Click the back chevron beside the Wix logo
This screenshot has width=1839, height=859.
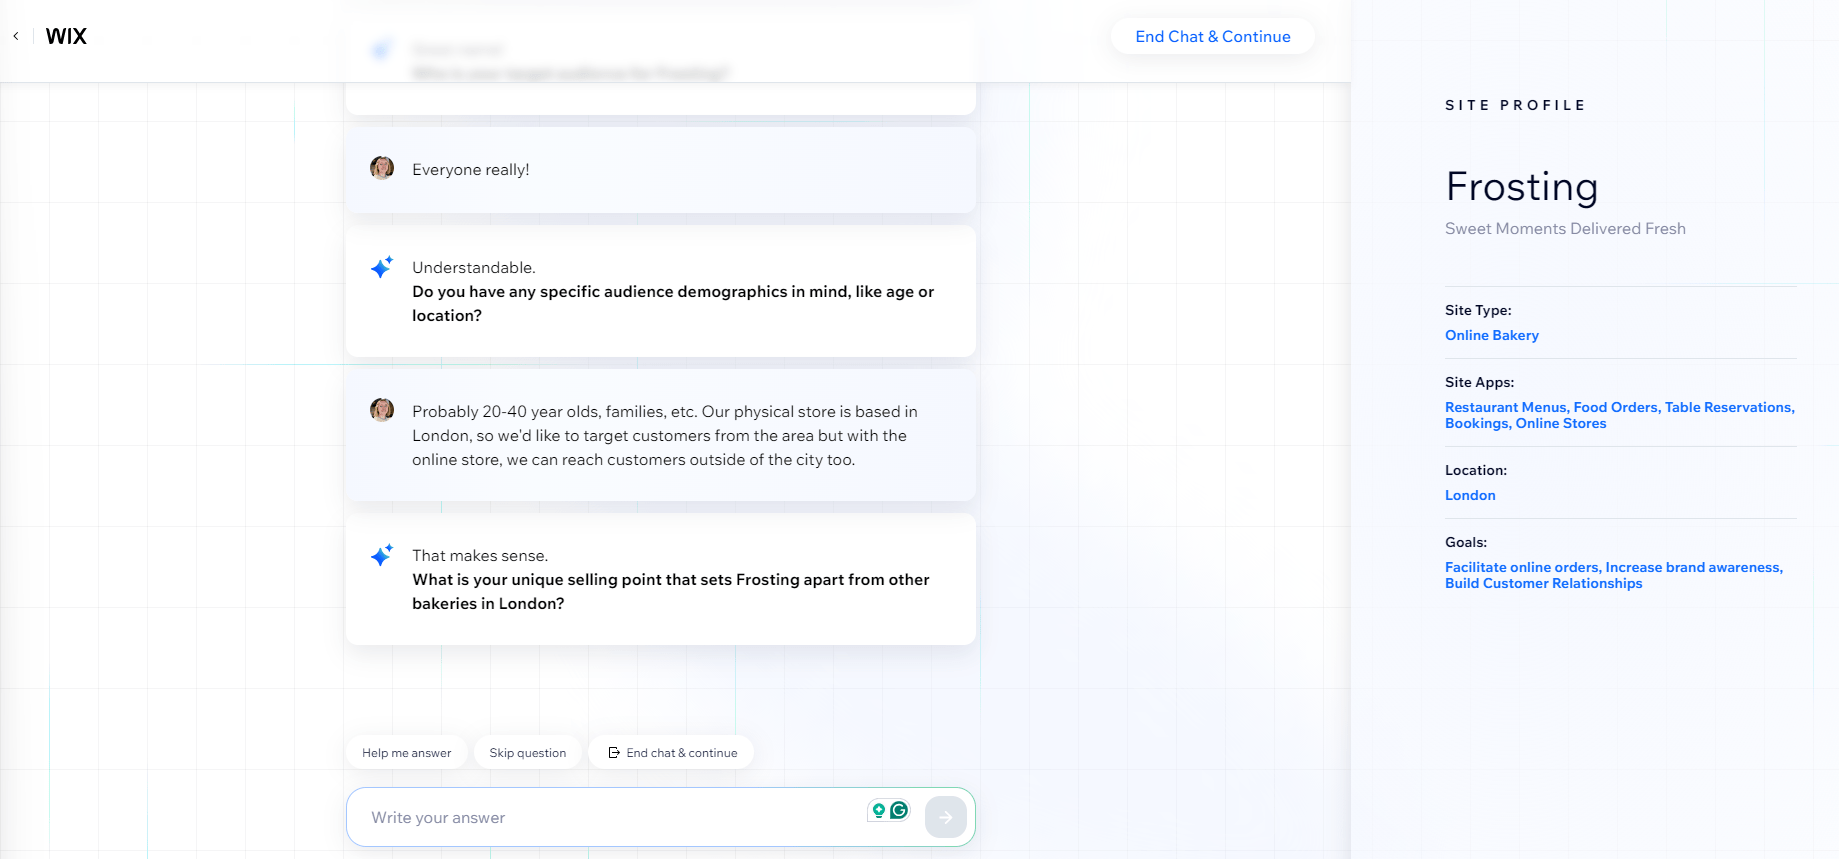click(16, 36)
